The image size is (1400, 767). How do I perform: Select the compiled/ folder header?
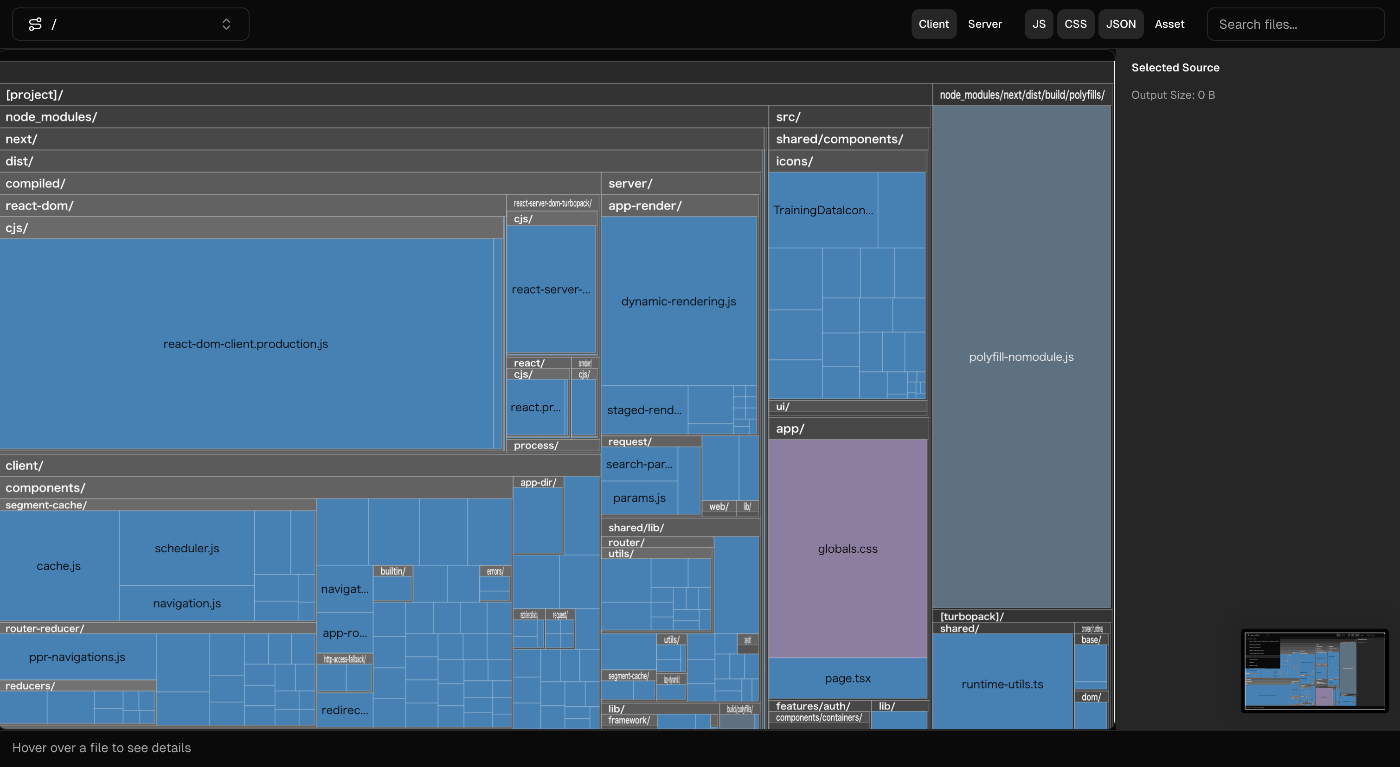click(300, 183)
